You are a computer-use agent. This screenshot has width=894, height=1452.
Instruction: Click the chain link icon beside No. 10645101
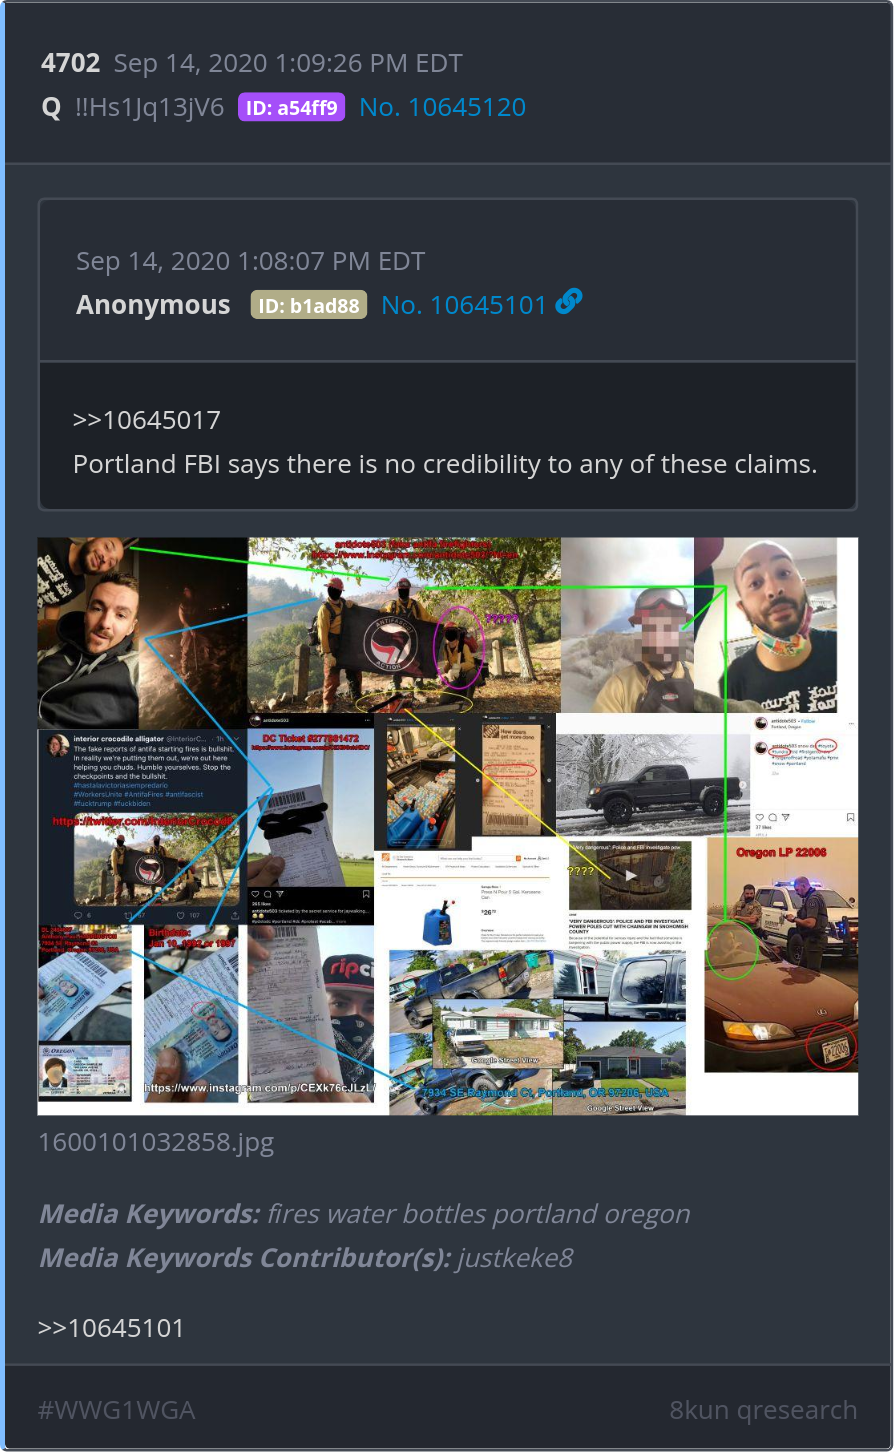tap(569, 301)
